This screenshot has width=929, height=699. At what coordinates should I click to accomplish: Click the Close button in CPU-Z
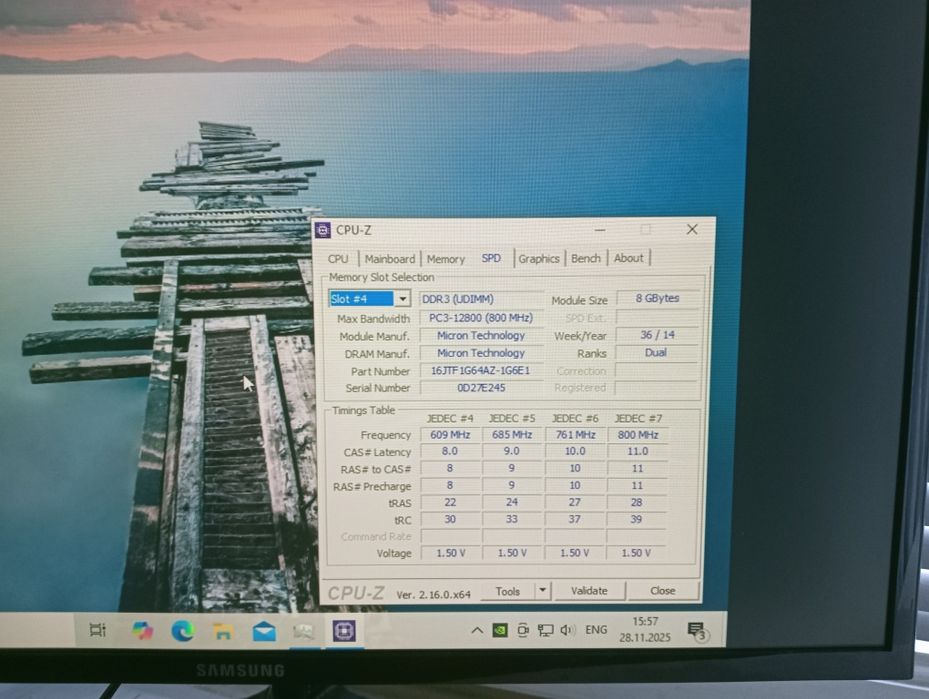coord(662,591)
